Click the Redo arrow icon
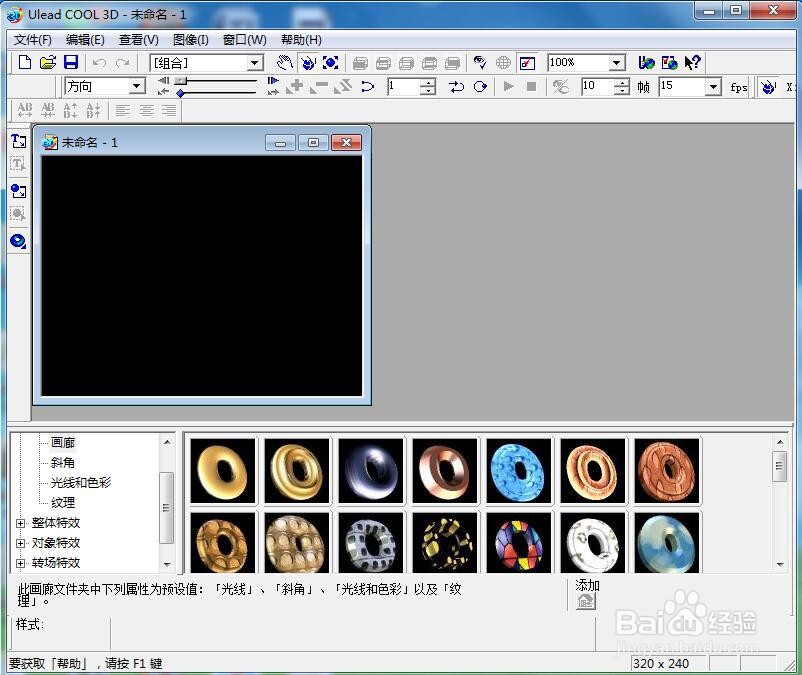 tap(122, 63)
